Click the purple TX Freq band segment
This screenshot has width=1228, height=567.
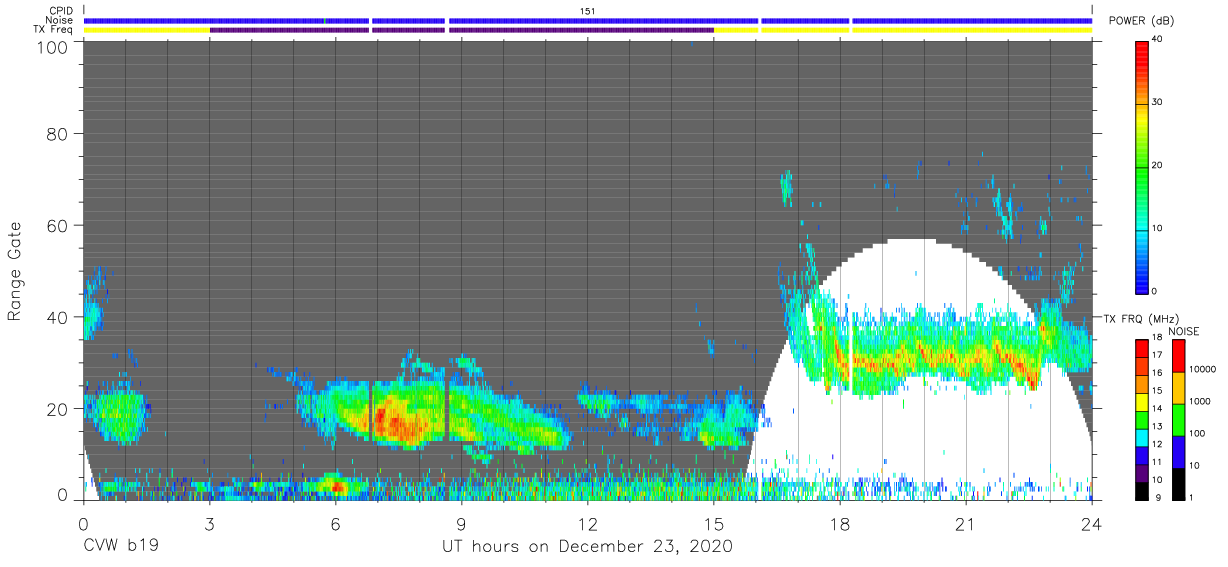[461, 30]
